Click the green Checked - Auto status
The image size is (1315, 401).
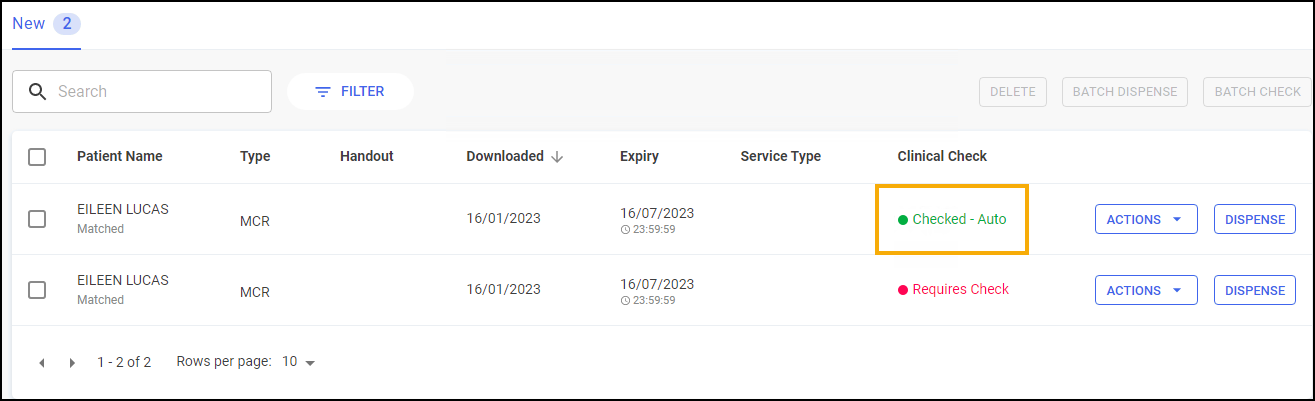point(958,219)
